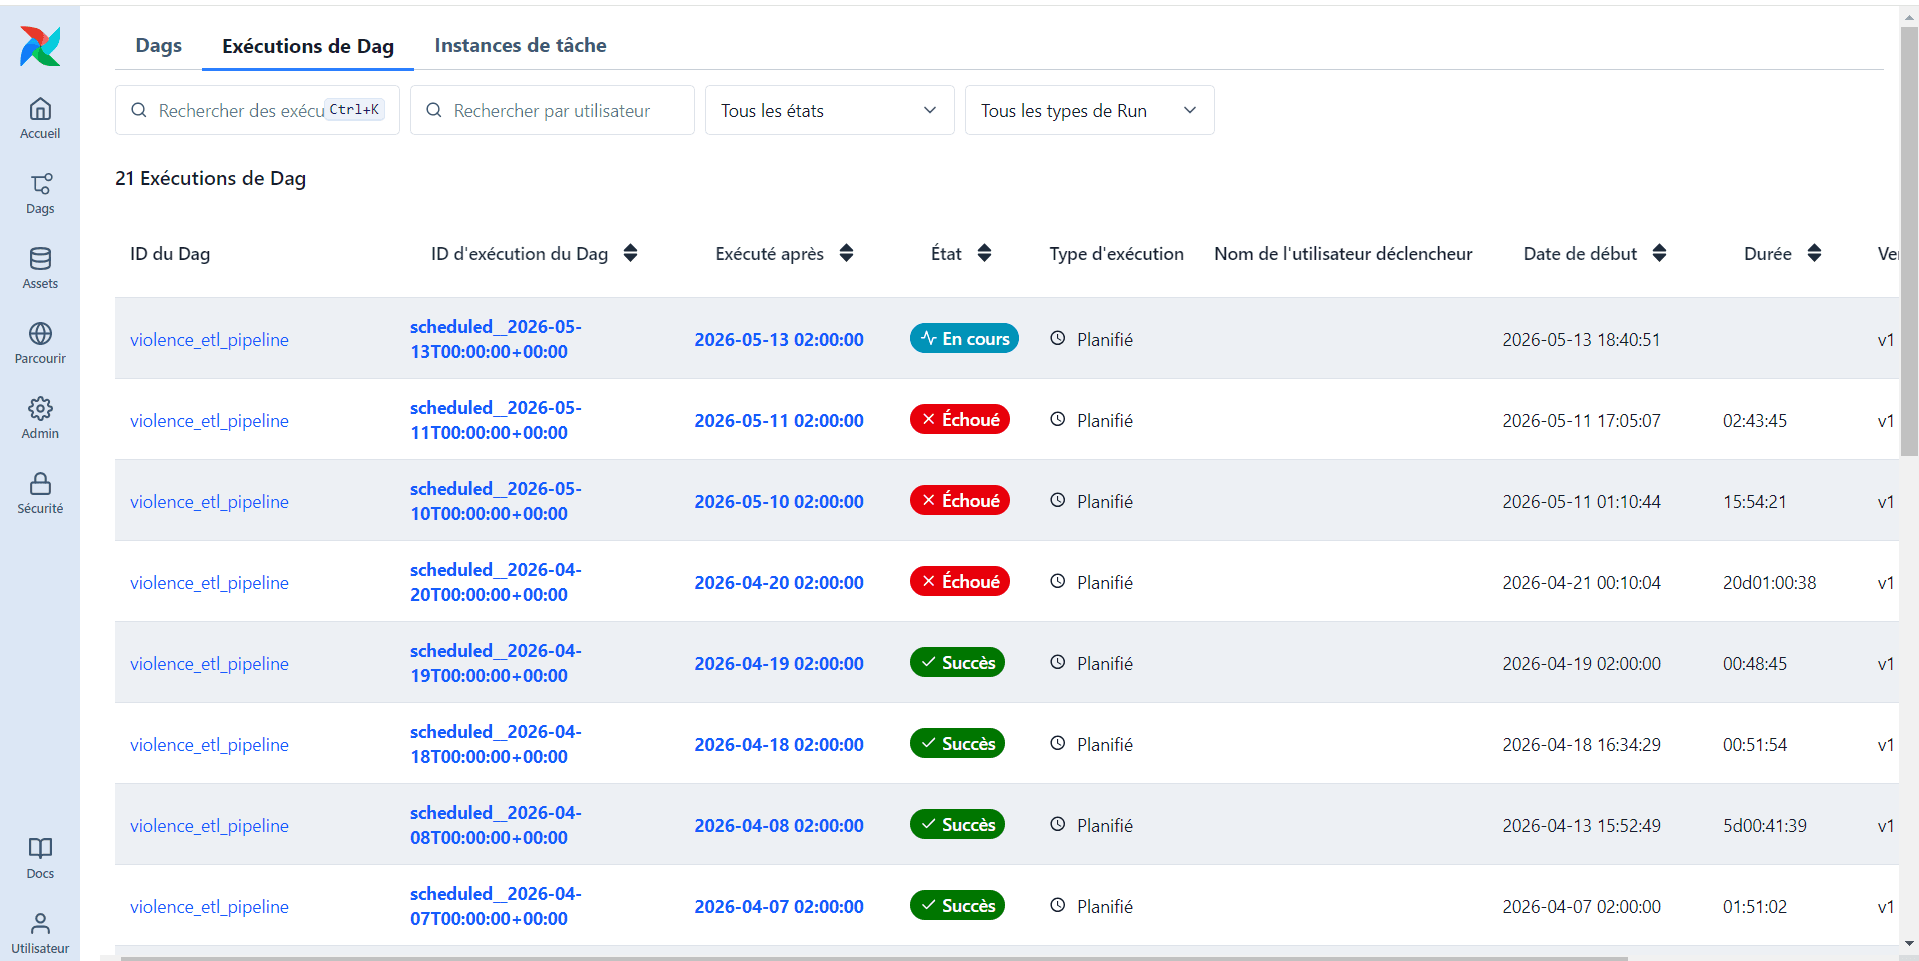Click the horizontal table scrollbar
This screenshot has height=961, width=1919.
tap(874, 957)
